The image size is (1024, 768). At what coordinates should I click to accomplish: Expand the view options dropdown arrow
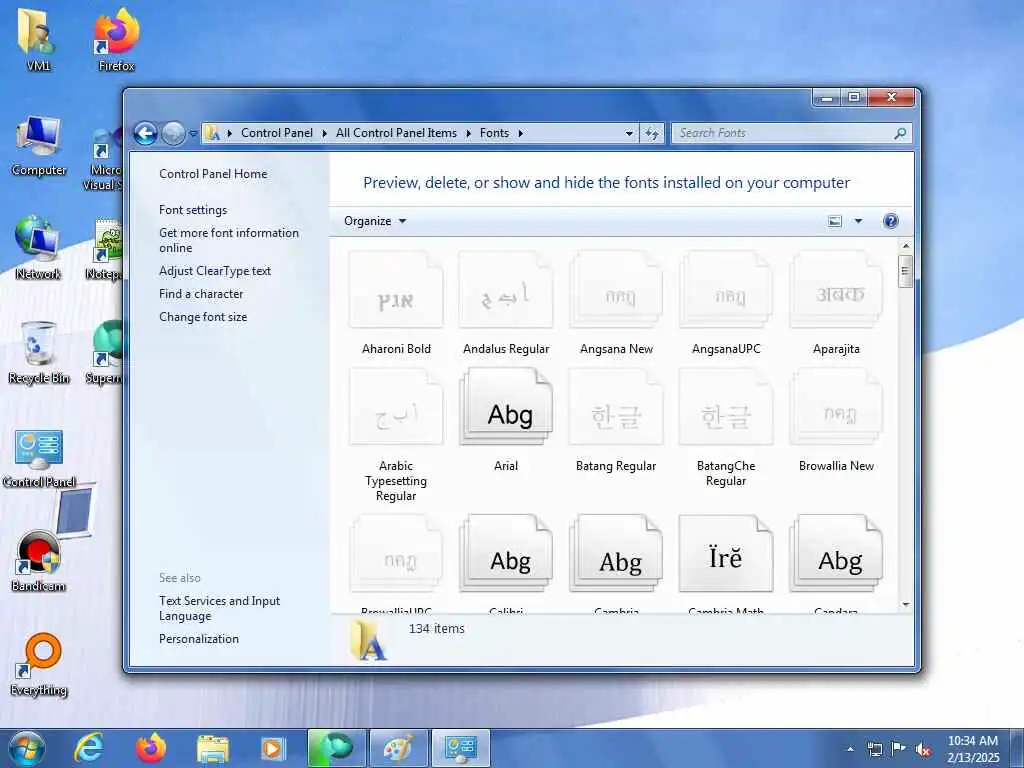[x=858, y=221]
